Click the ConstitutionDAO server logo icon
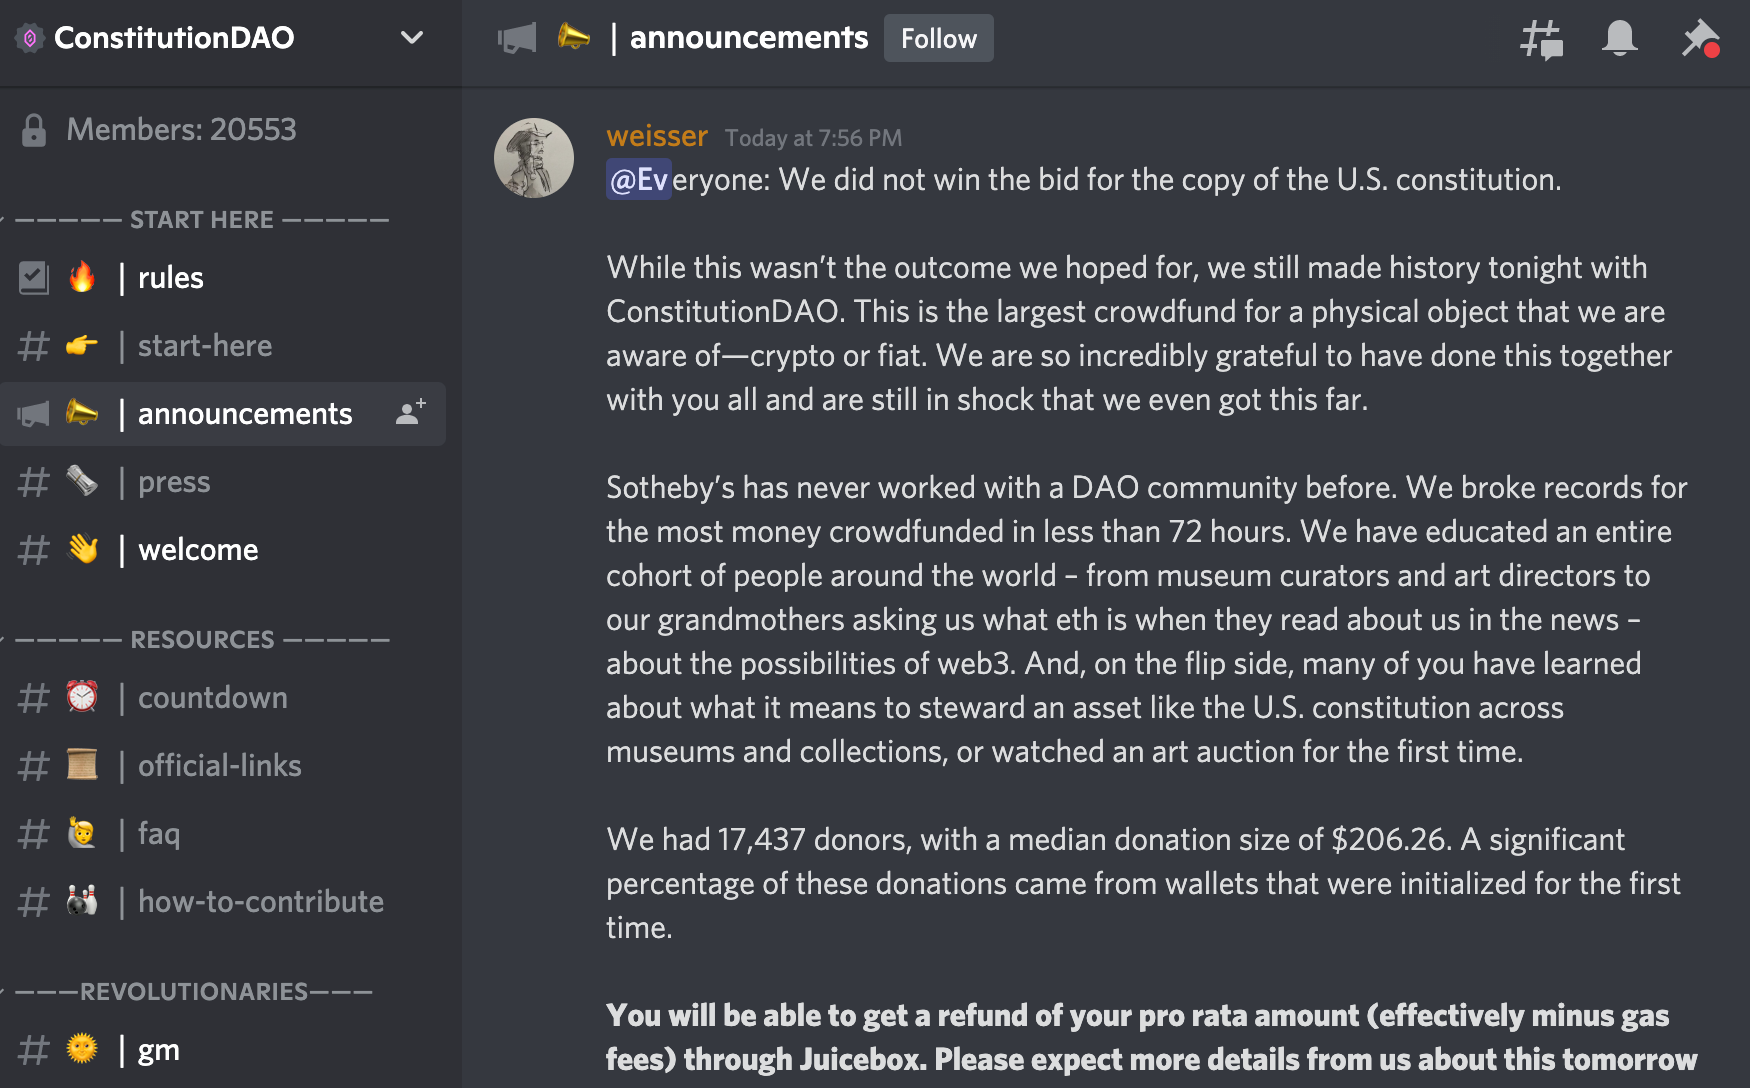 click(30, 38)
